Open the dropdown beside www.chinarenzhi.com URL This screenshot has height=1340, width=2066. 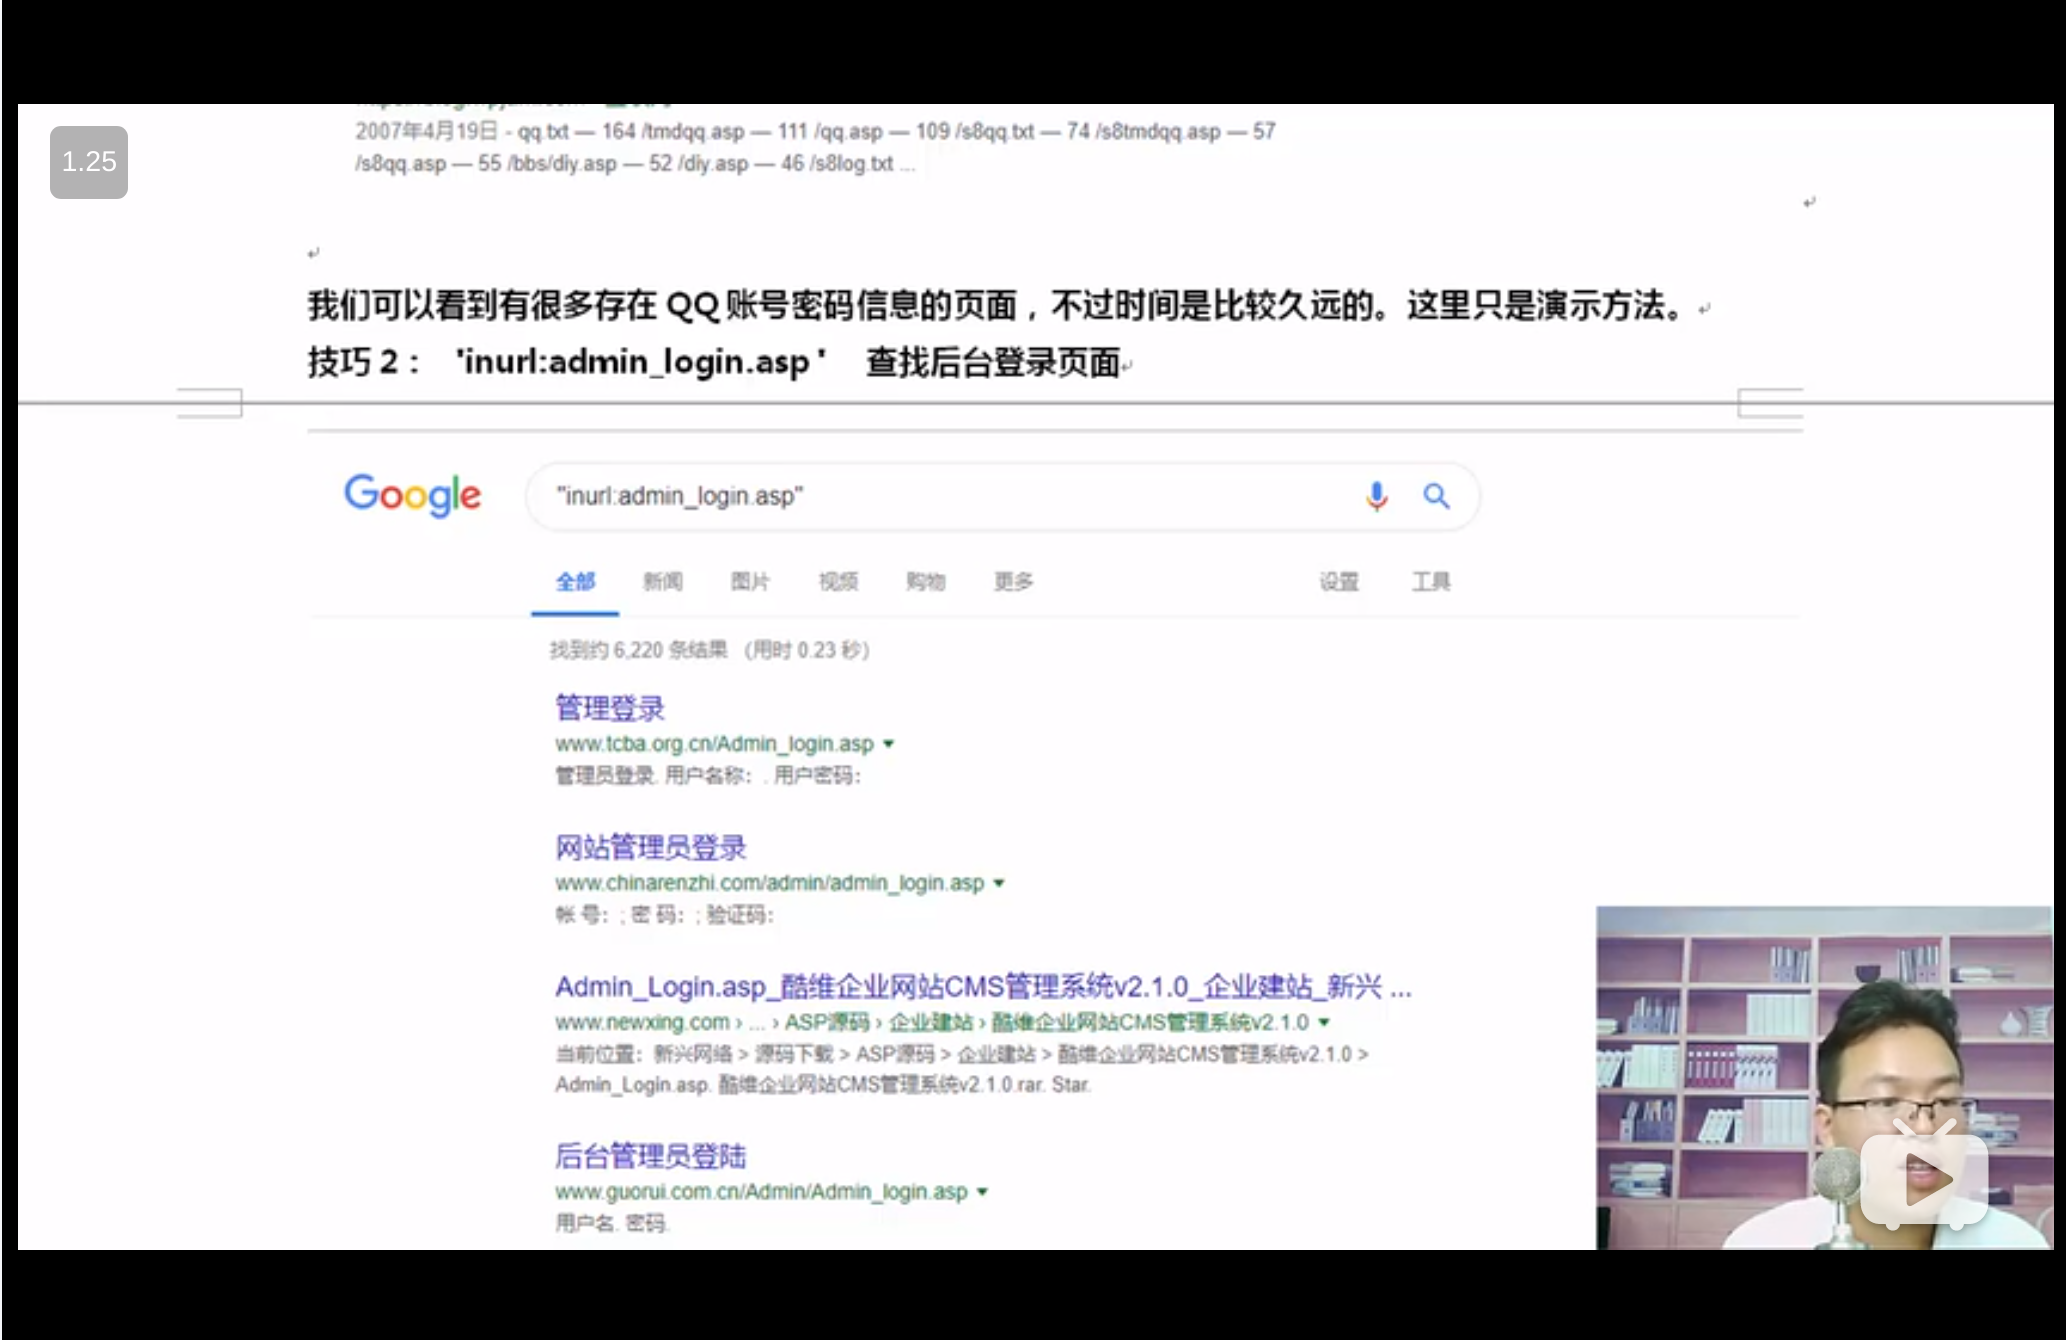(999, 883)
